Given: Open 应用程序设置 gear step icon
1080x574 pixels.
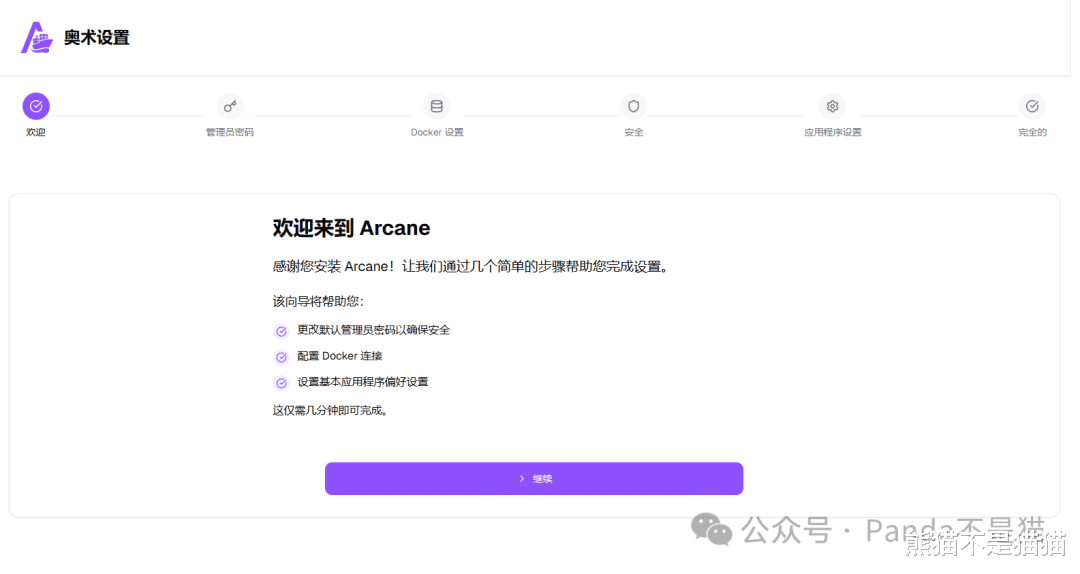Looking at the screenshot, I should pyautogui.click(x=832, y=106).
